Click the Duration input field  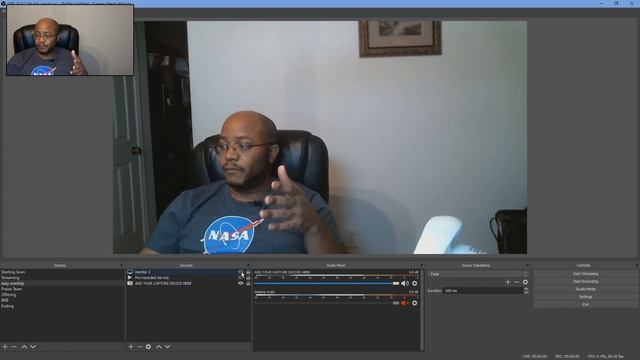[482, 291]
